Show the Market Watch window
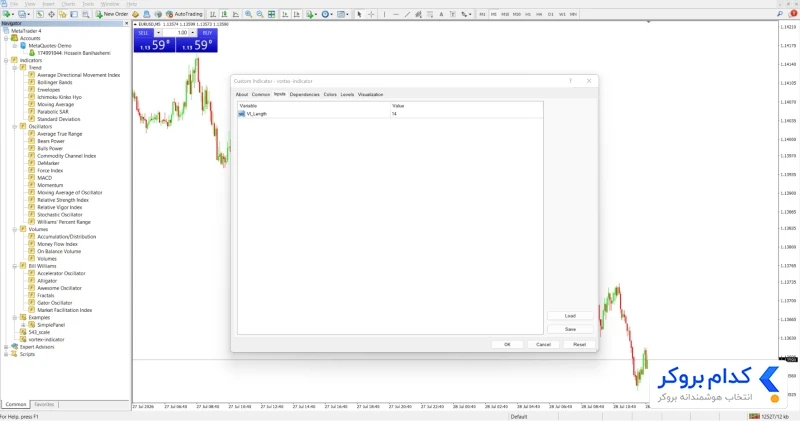800x421 pixels. 39,14
